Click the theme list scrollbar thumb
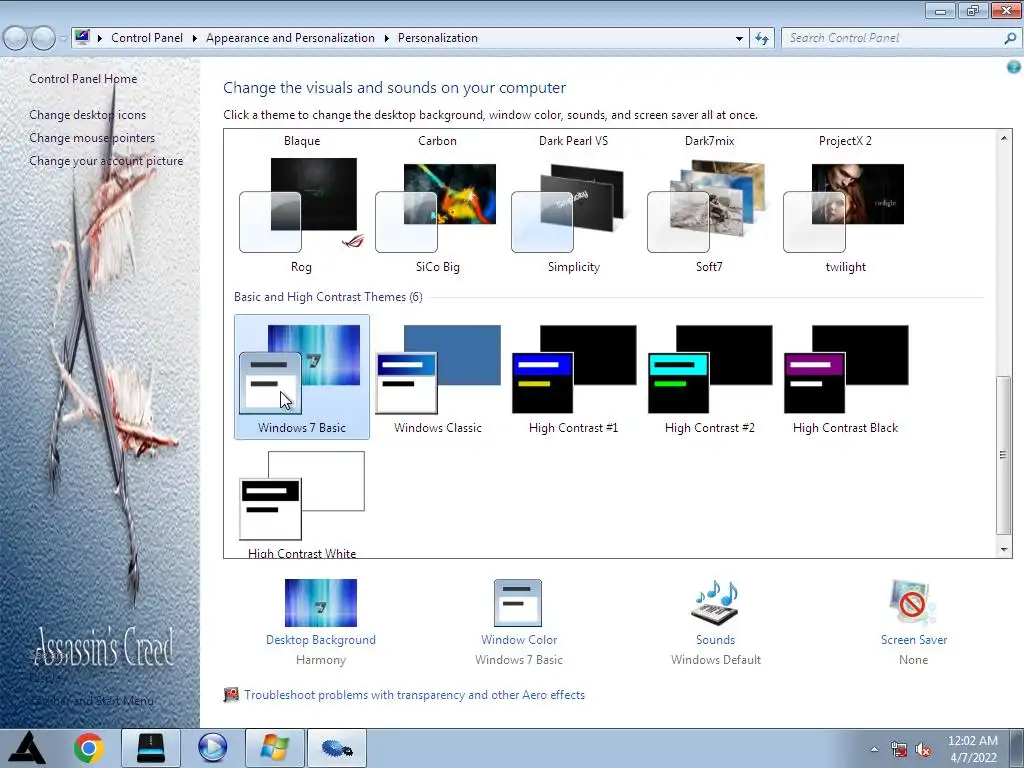Image resolution: width=1024 pixels, height=768 pixels. click(1004, 455)
